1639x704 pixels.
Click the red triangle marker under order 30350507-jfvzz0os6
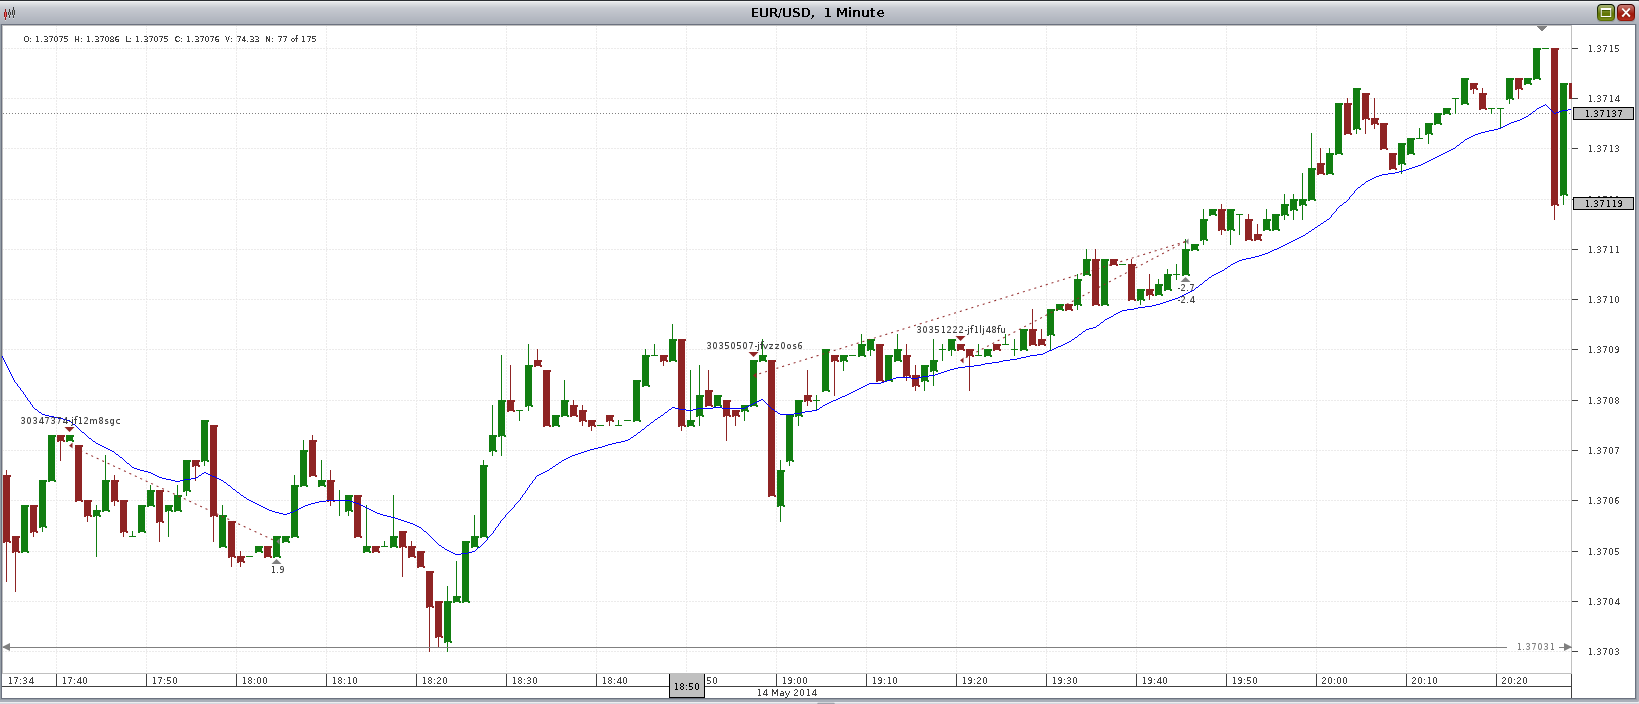coord(753,355)
